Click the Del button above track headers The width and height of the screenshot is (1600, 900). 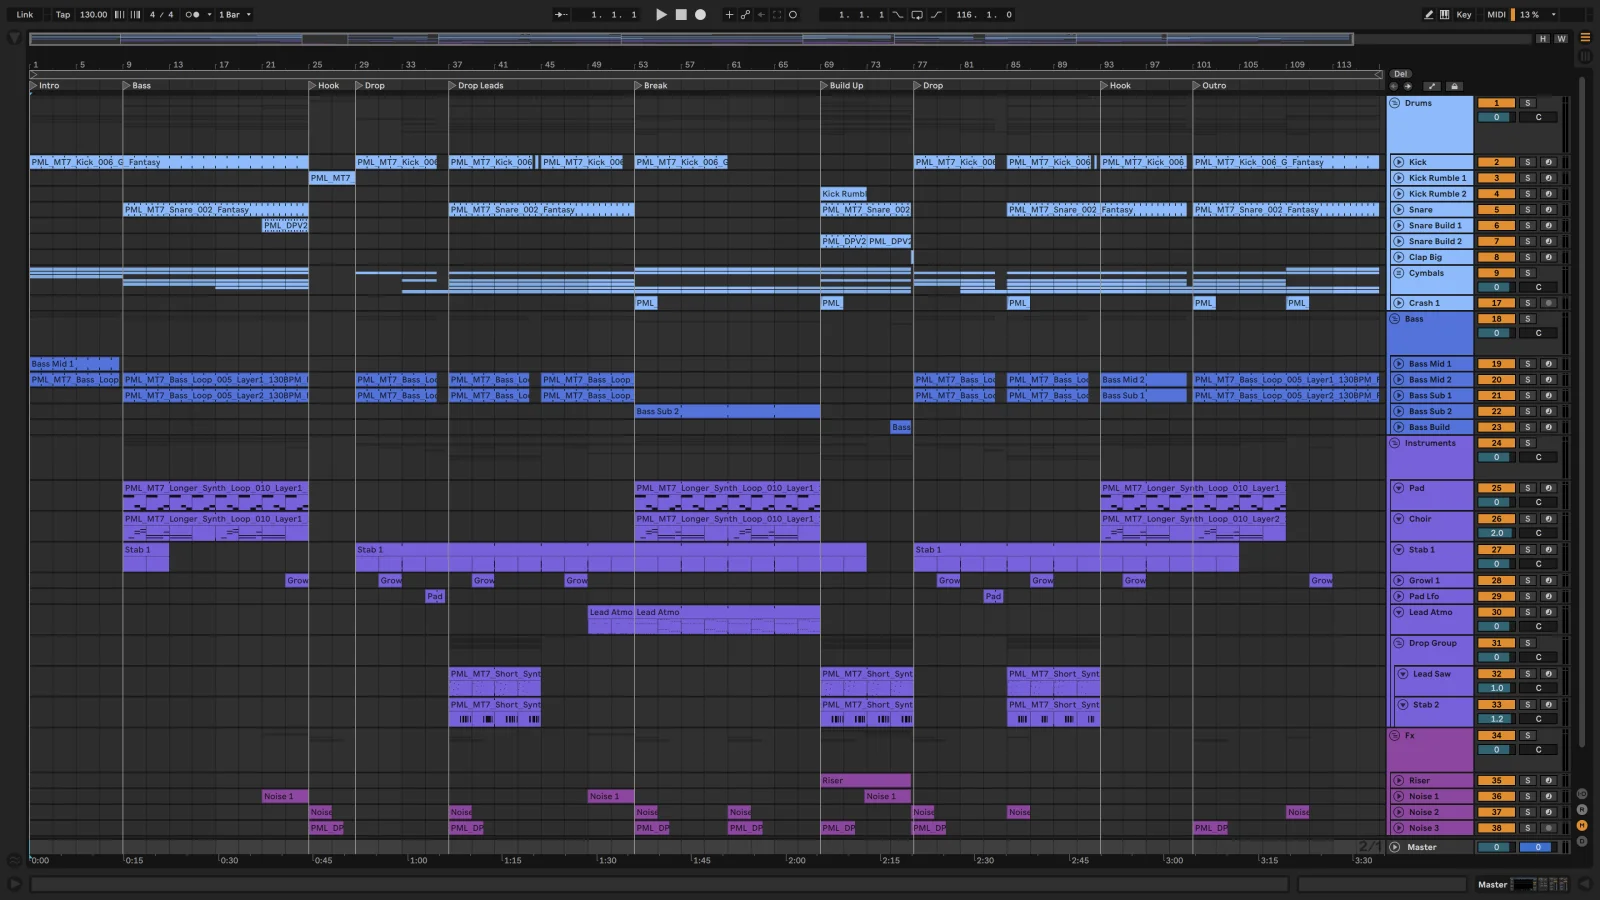(x=1401, y=74)
